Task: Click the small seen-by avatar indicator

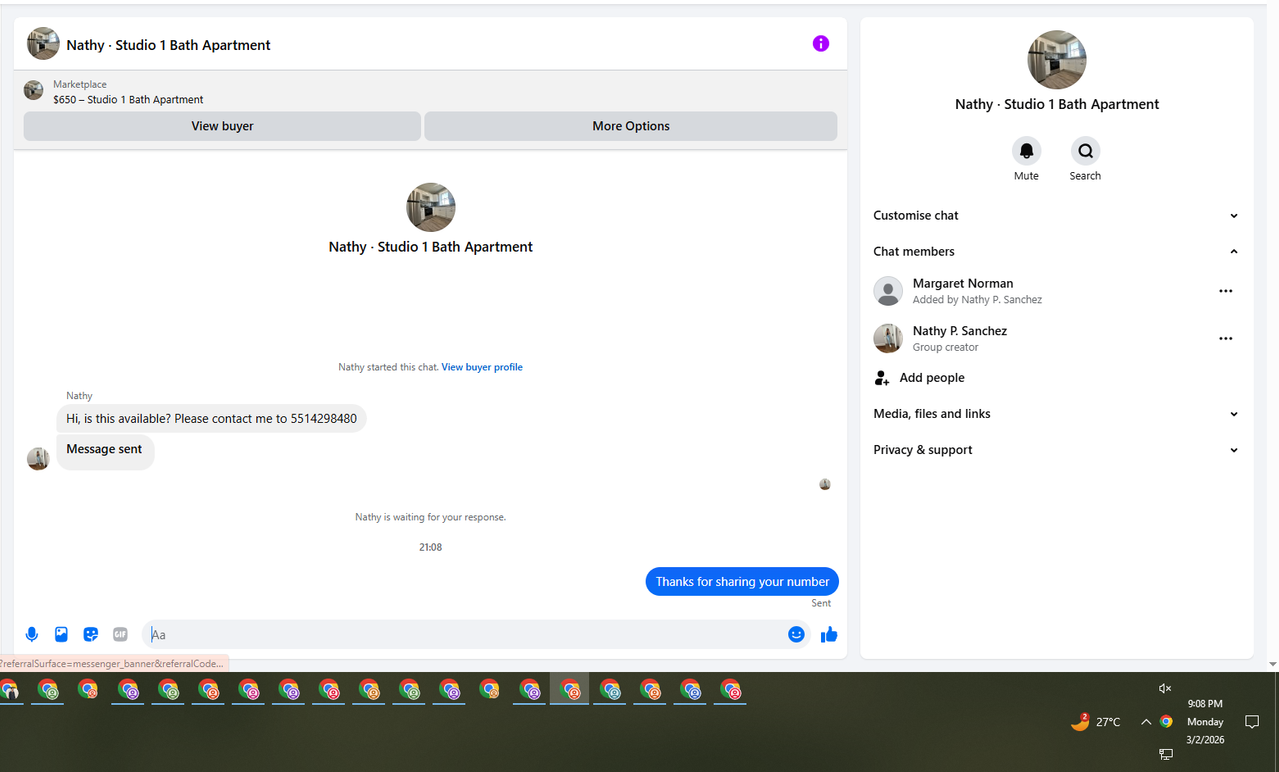Action: click(825, 484)
